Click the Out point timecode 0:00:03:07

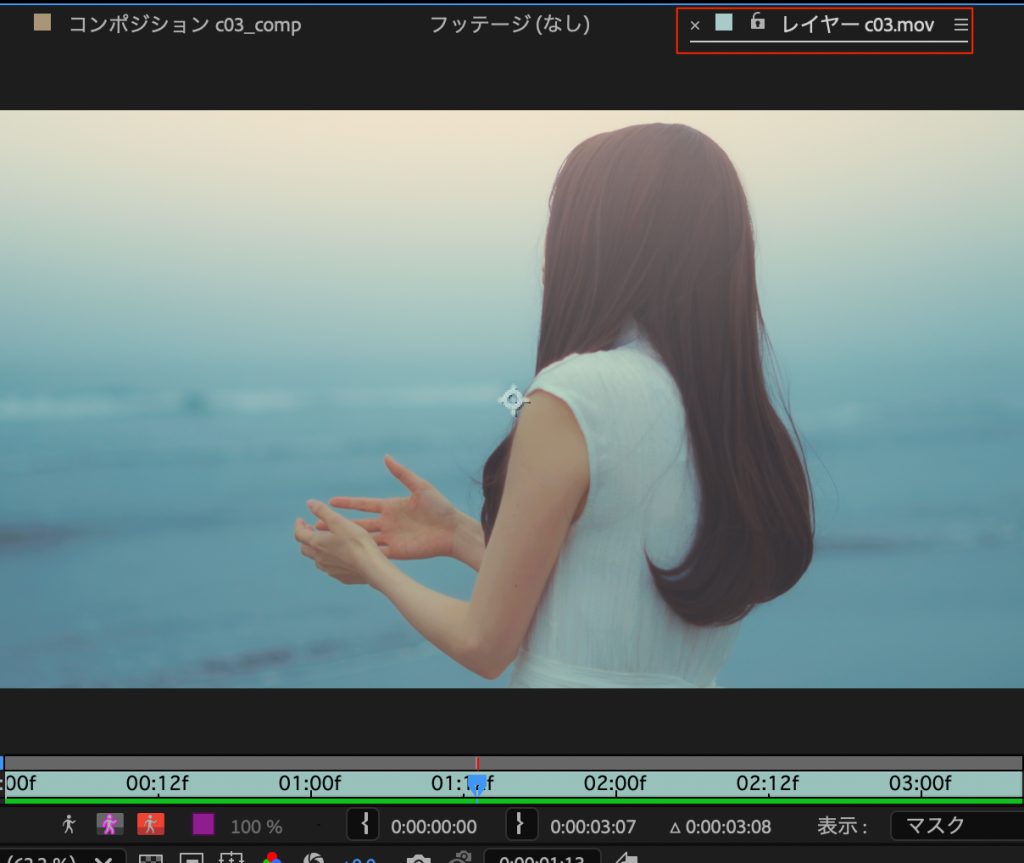(x=593, y=827)
